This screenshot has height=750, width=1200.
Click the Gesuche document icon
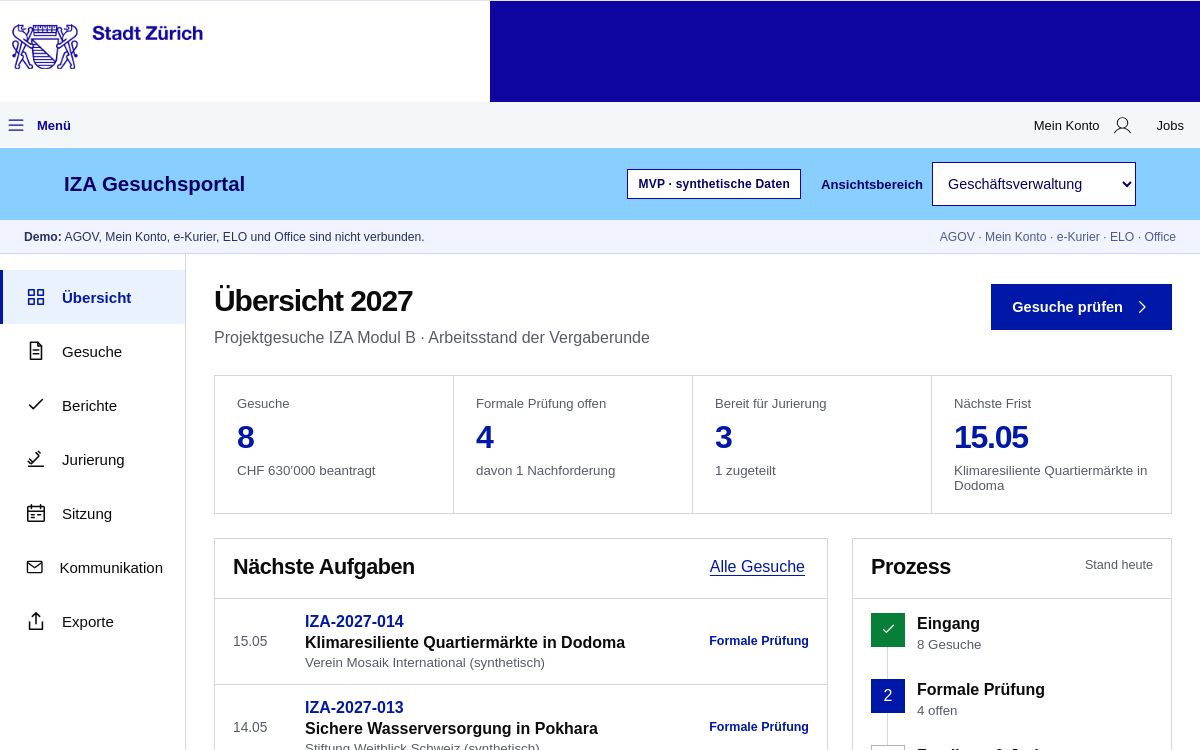coord(36,351)
